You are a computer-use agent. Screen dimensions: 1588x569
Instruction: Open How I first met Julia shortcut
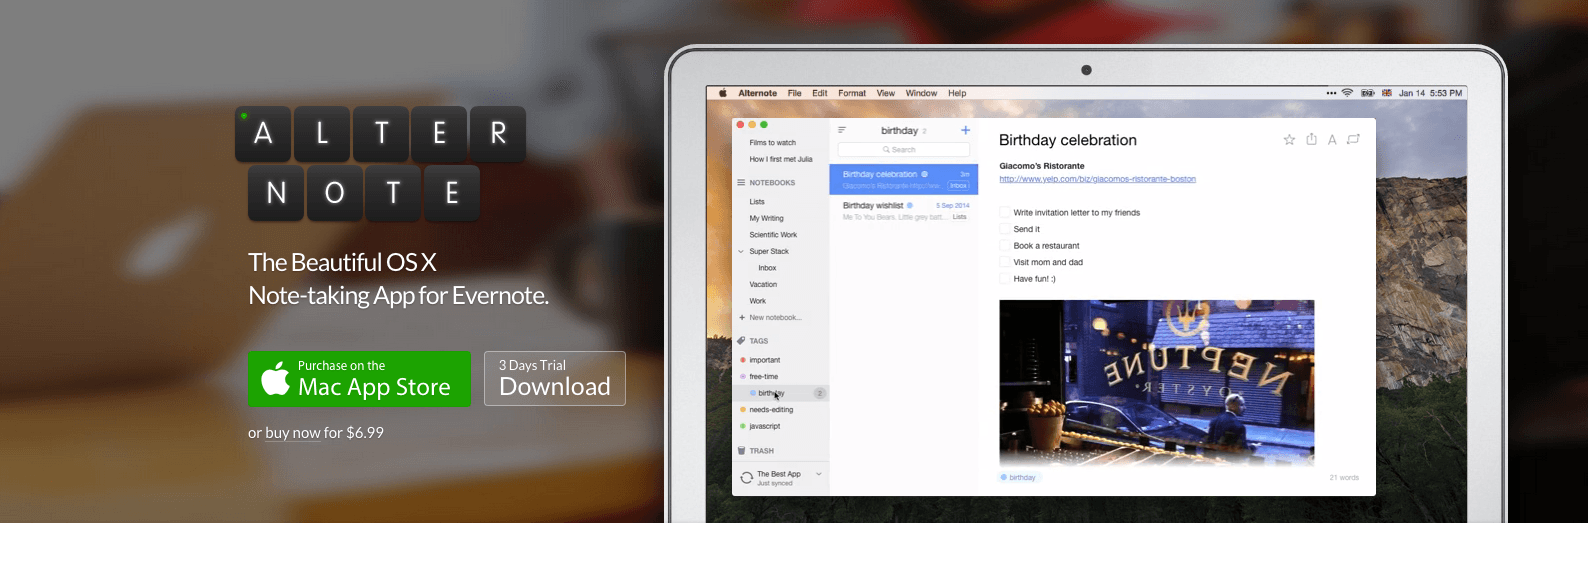click(x=779, y=159)
